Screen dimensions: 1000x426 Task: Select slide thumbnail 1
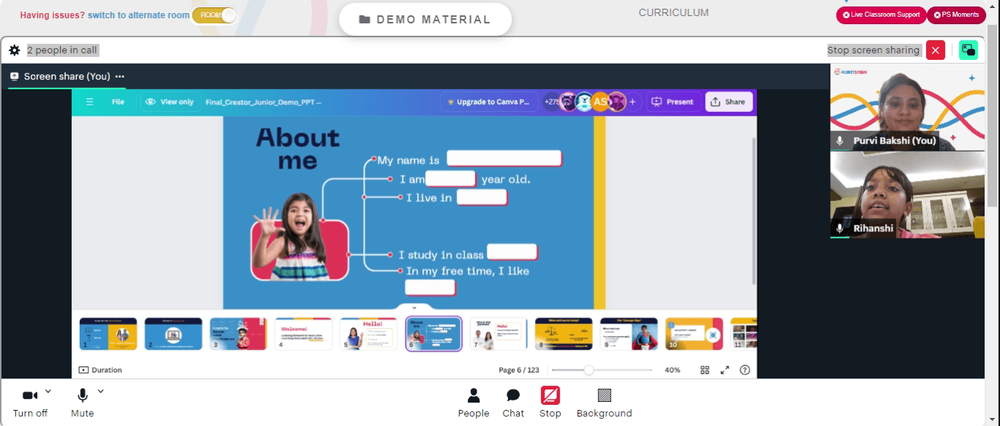tap(108, 334)
